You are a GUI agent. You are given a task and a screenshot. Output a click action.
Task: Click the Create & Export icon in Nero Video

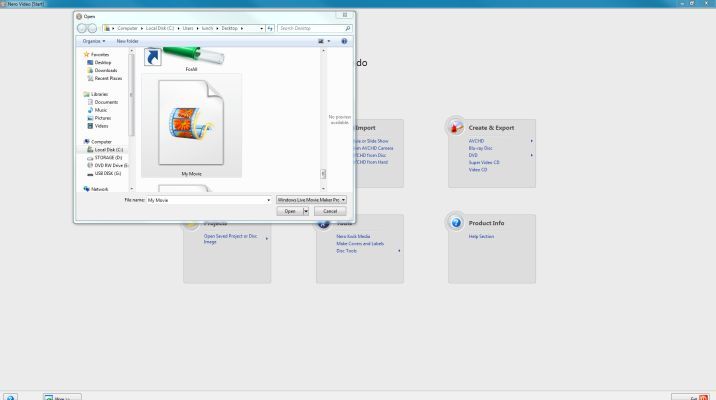click(x=456, y=127)
